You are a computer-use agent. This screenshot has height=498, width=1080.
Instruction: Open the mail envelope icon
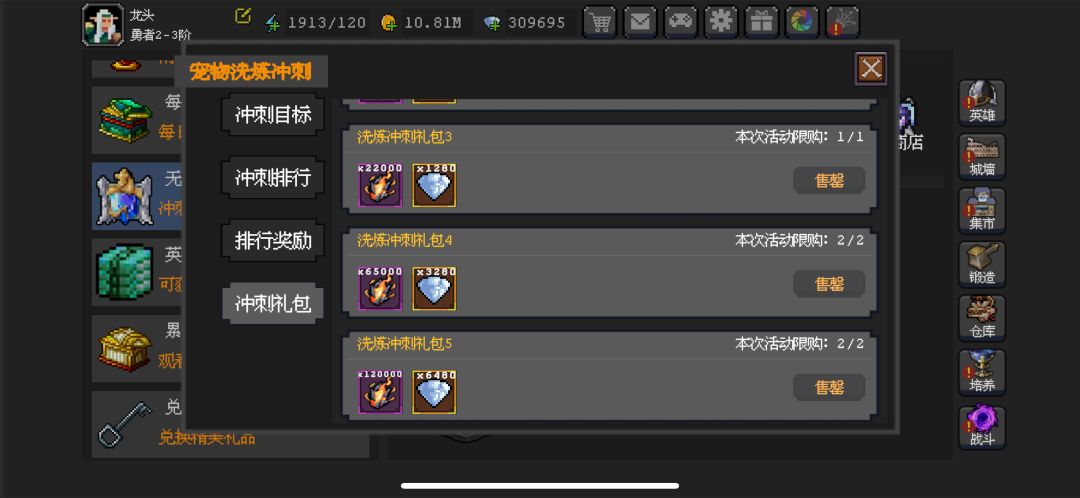click(640, 22)
